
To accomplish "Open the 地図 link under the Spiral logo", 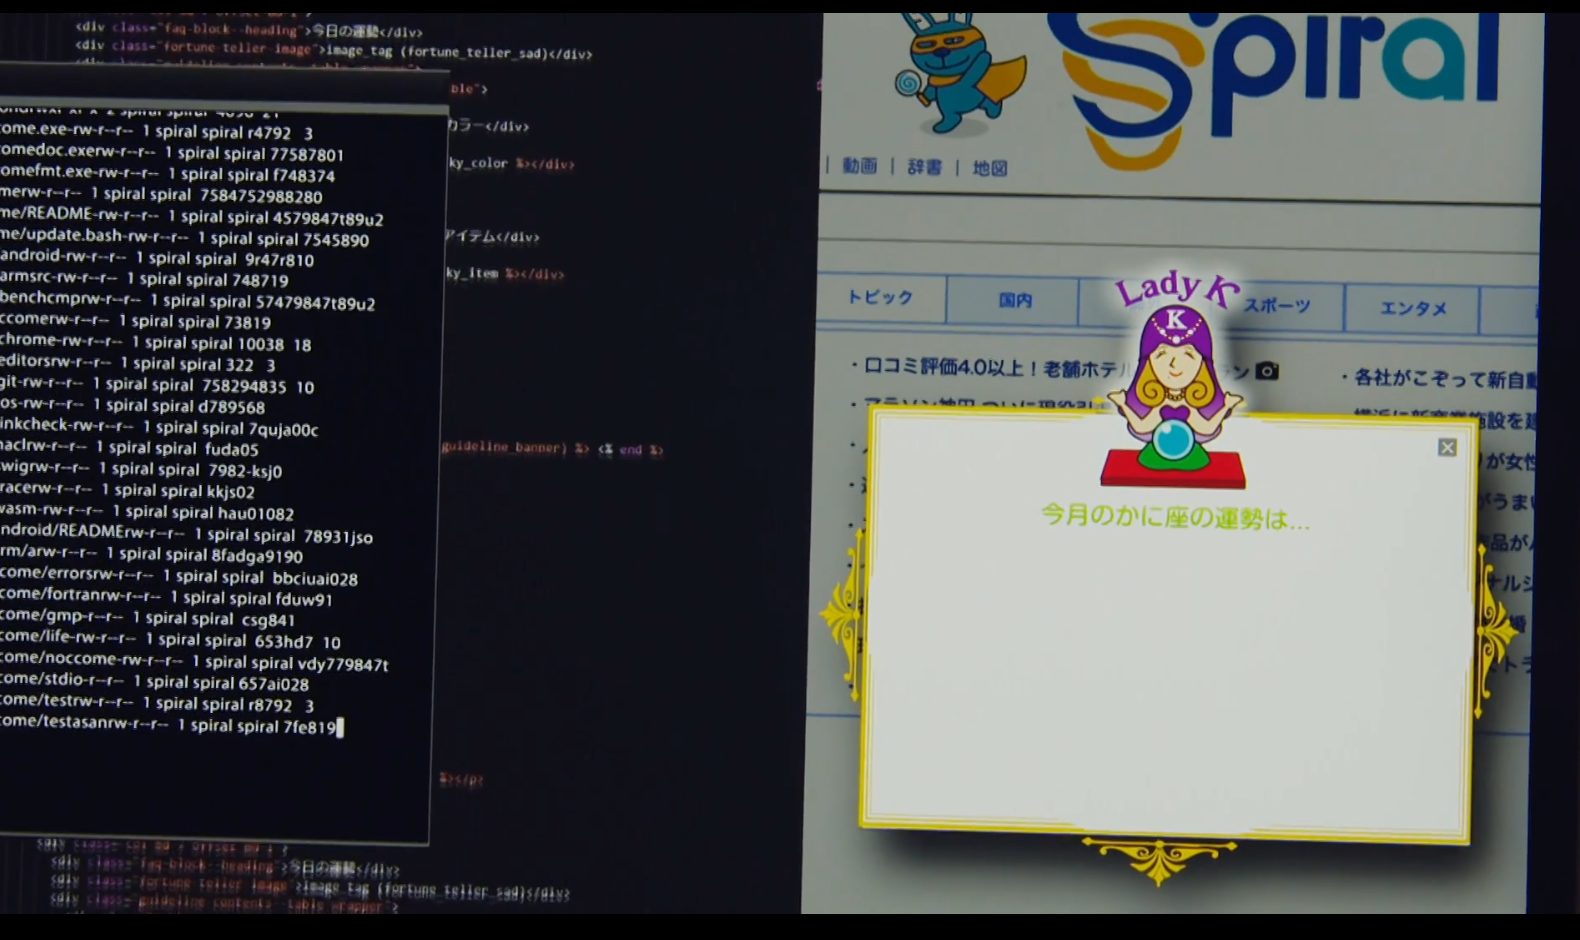I will point(990,168).
